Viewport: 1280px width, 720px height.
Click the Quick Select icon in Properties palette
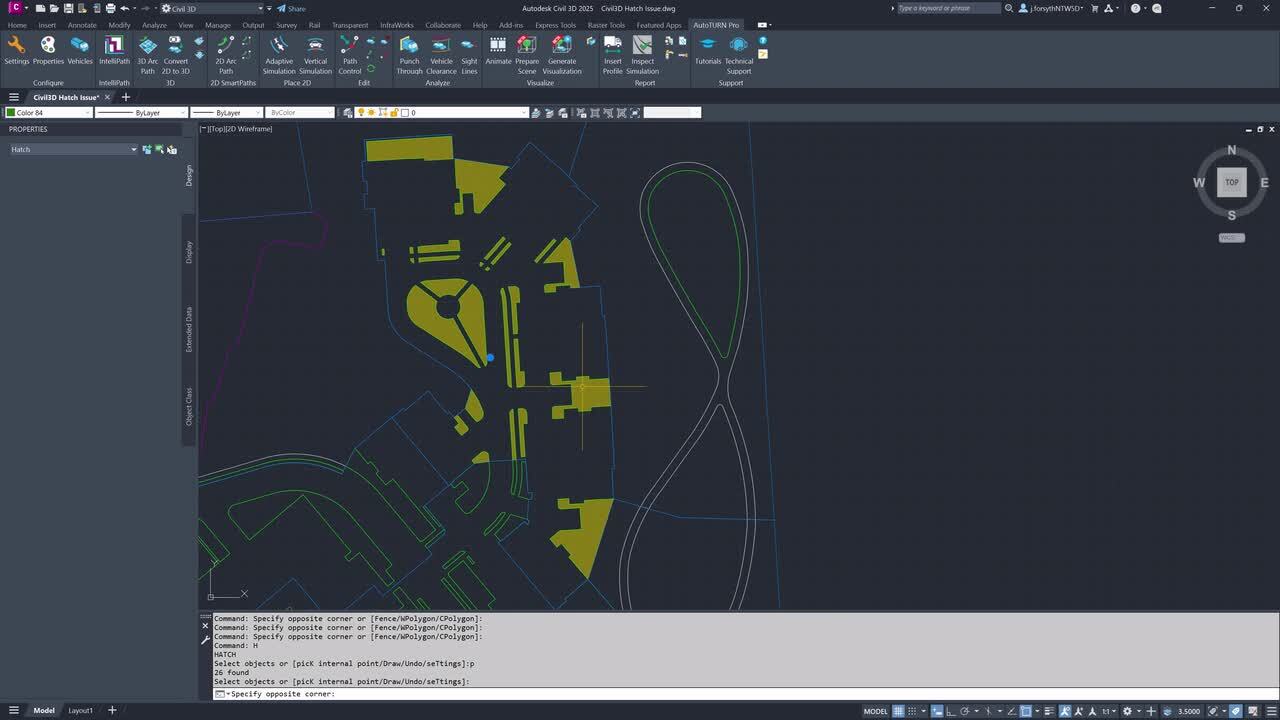[x=171, y=149]
